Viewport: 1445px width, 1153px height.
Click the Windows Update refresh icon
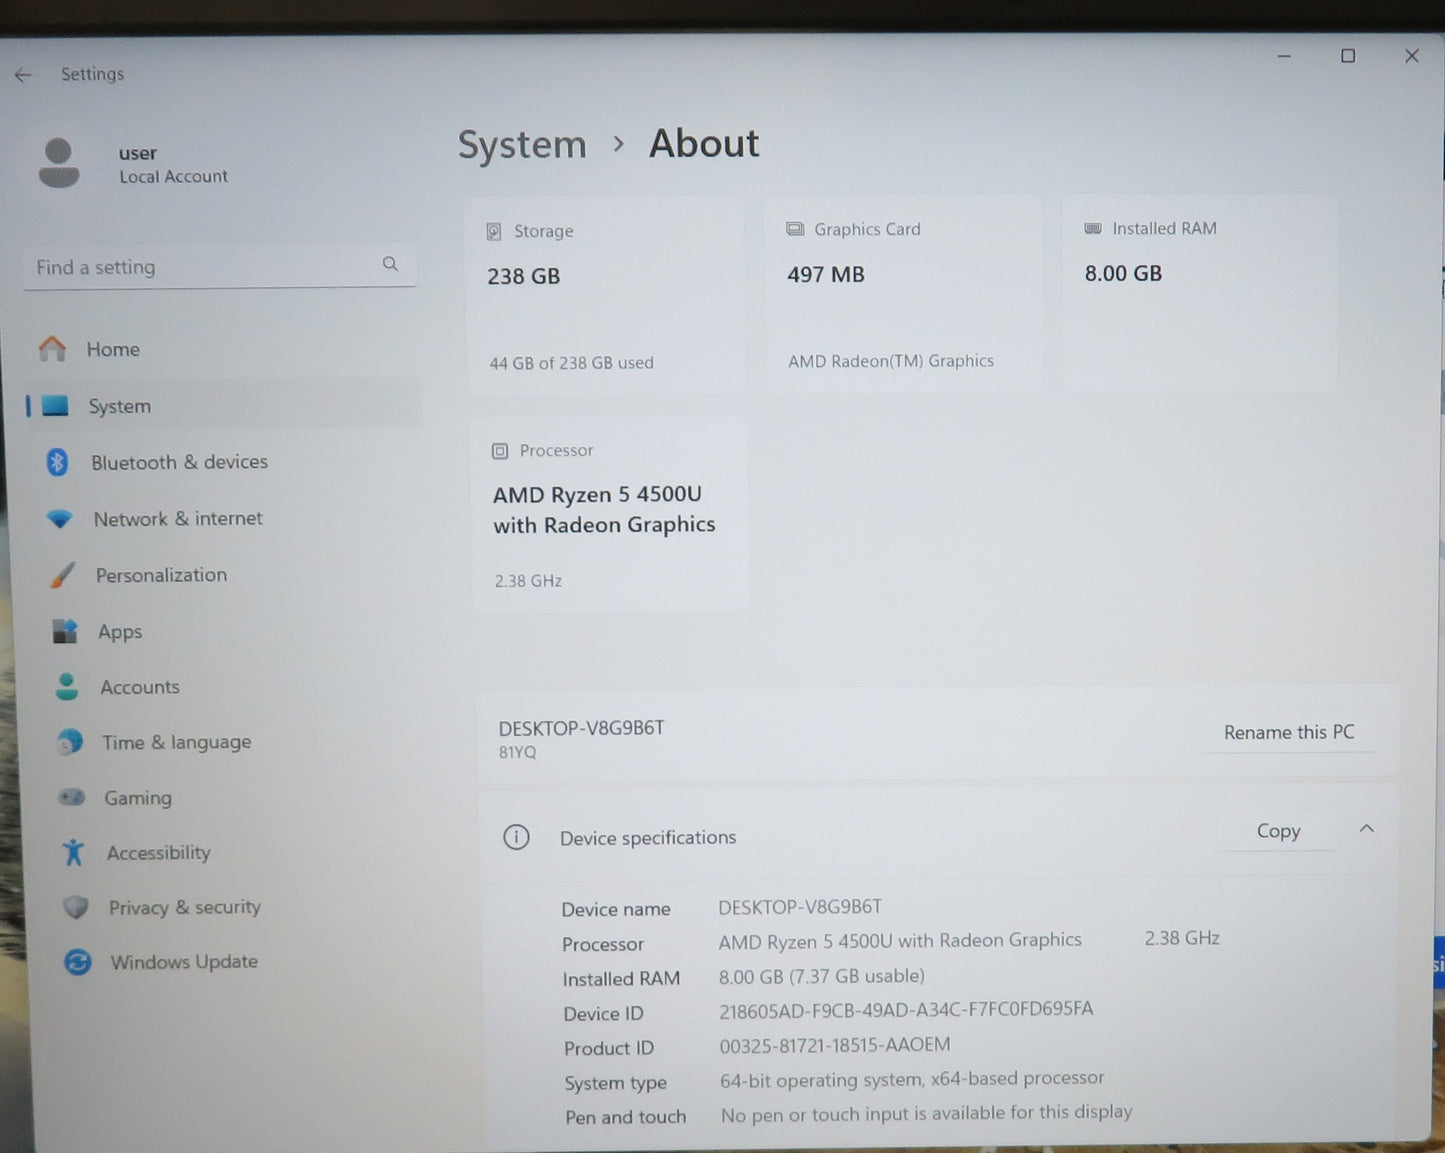[x=77, y=961]
